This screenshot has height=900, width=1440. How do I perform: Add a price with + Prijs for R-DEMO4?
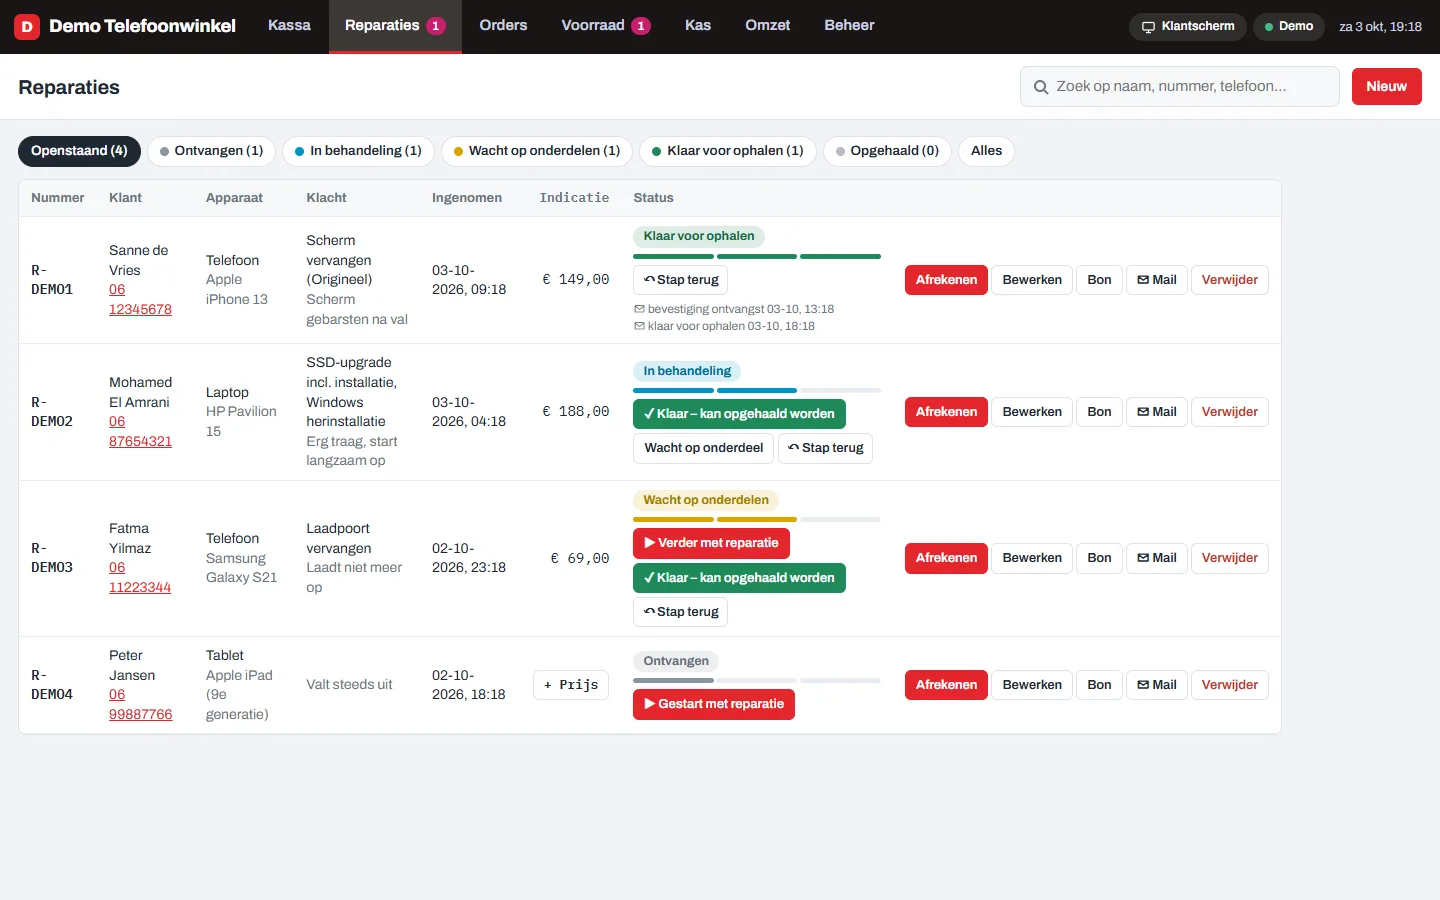pos(571,685)
